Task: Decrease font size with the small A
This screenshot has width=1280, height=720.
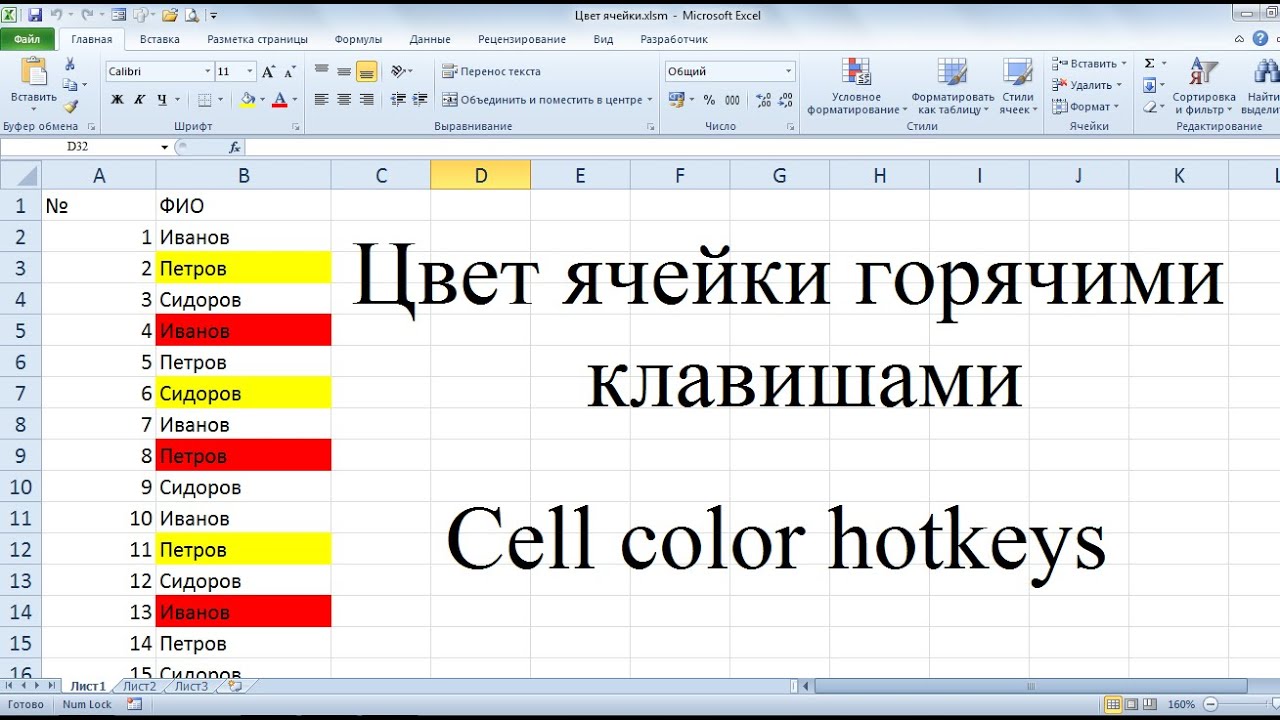Action: [x=289, y=71]
